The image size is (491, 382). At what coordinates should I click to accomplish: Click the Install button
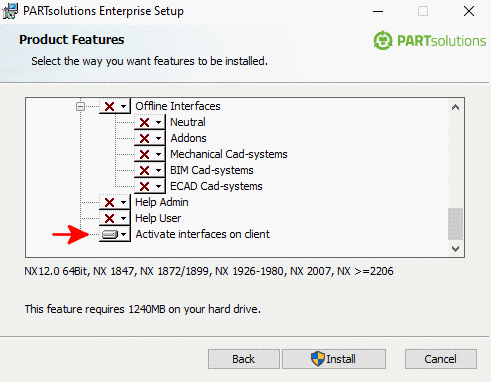point(334,359)
